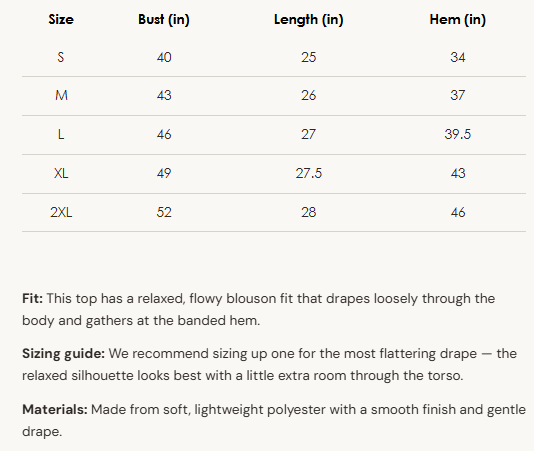Screen dimensions: 534x451
Task: Click the Bust (in) column header
Action: click(x=164, y=19)
